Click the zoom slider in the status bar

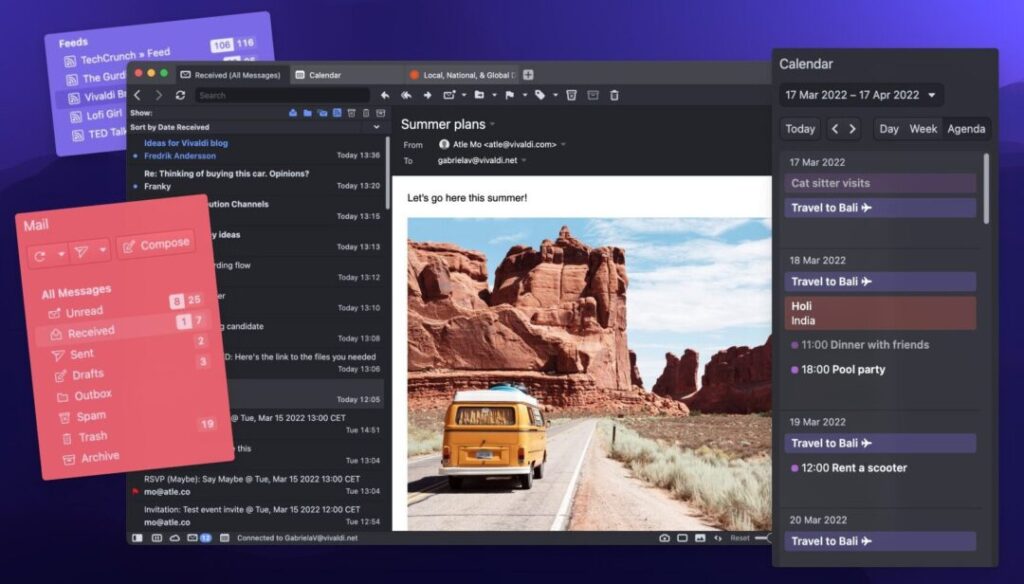(763, 538)
